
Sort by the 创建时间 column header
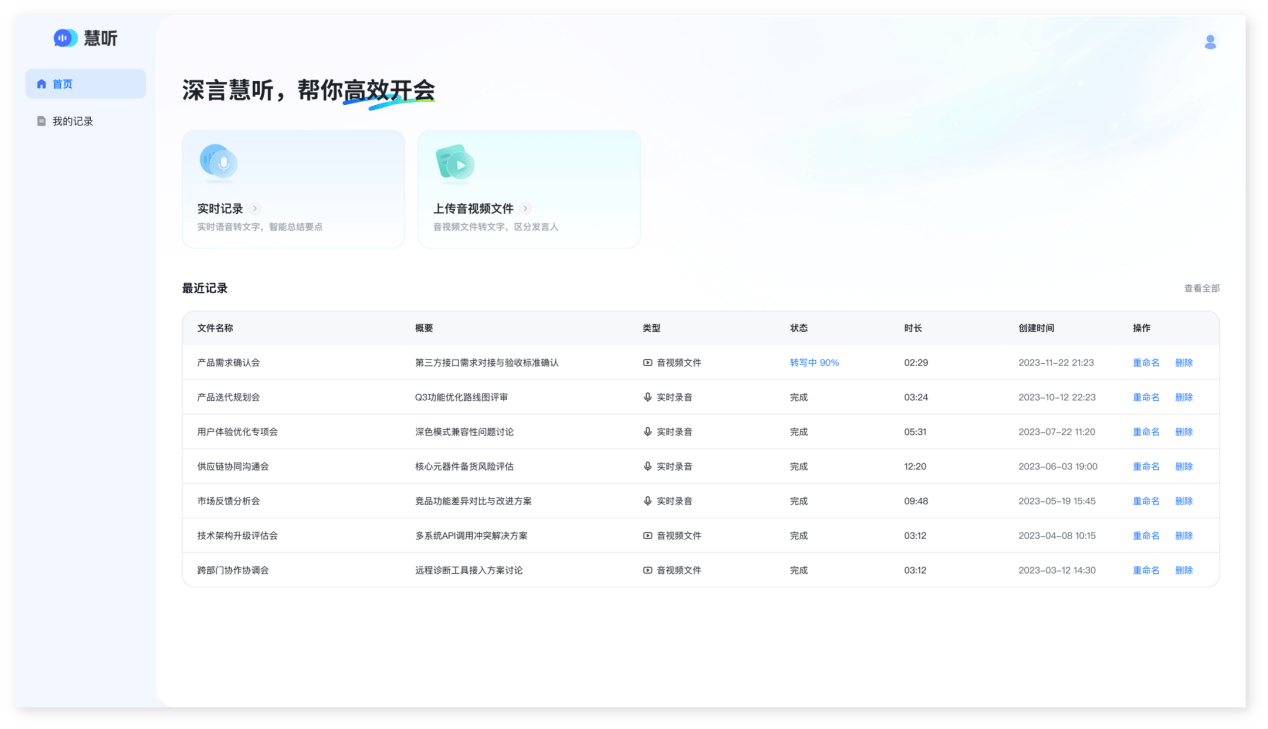coord(1035,328)
